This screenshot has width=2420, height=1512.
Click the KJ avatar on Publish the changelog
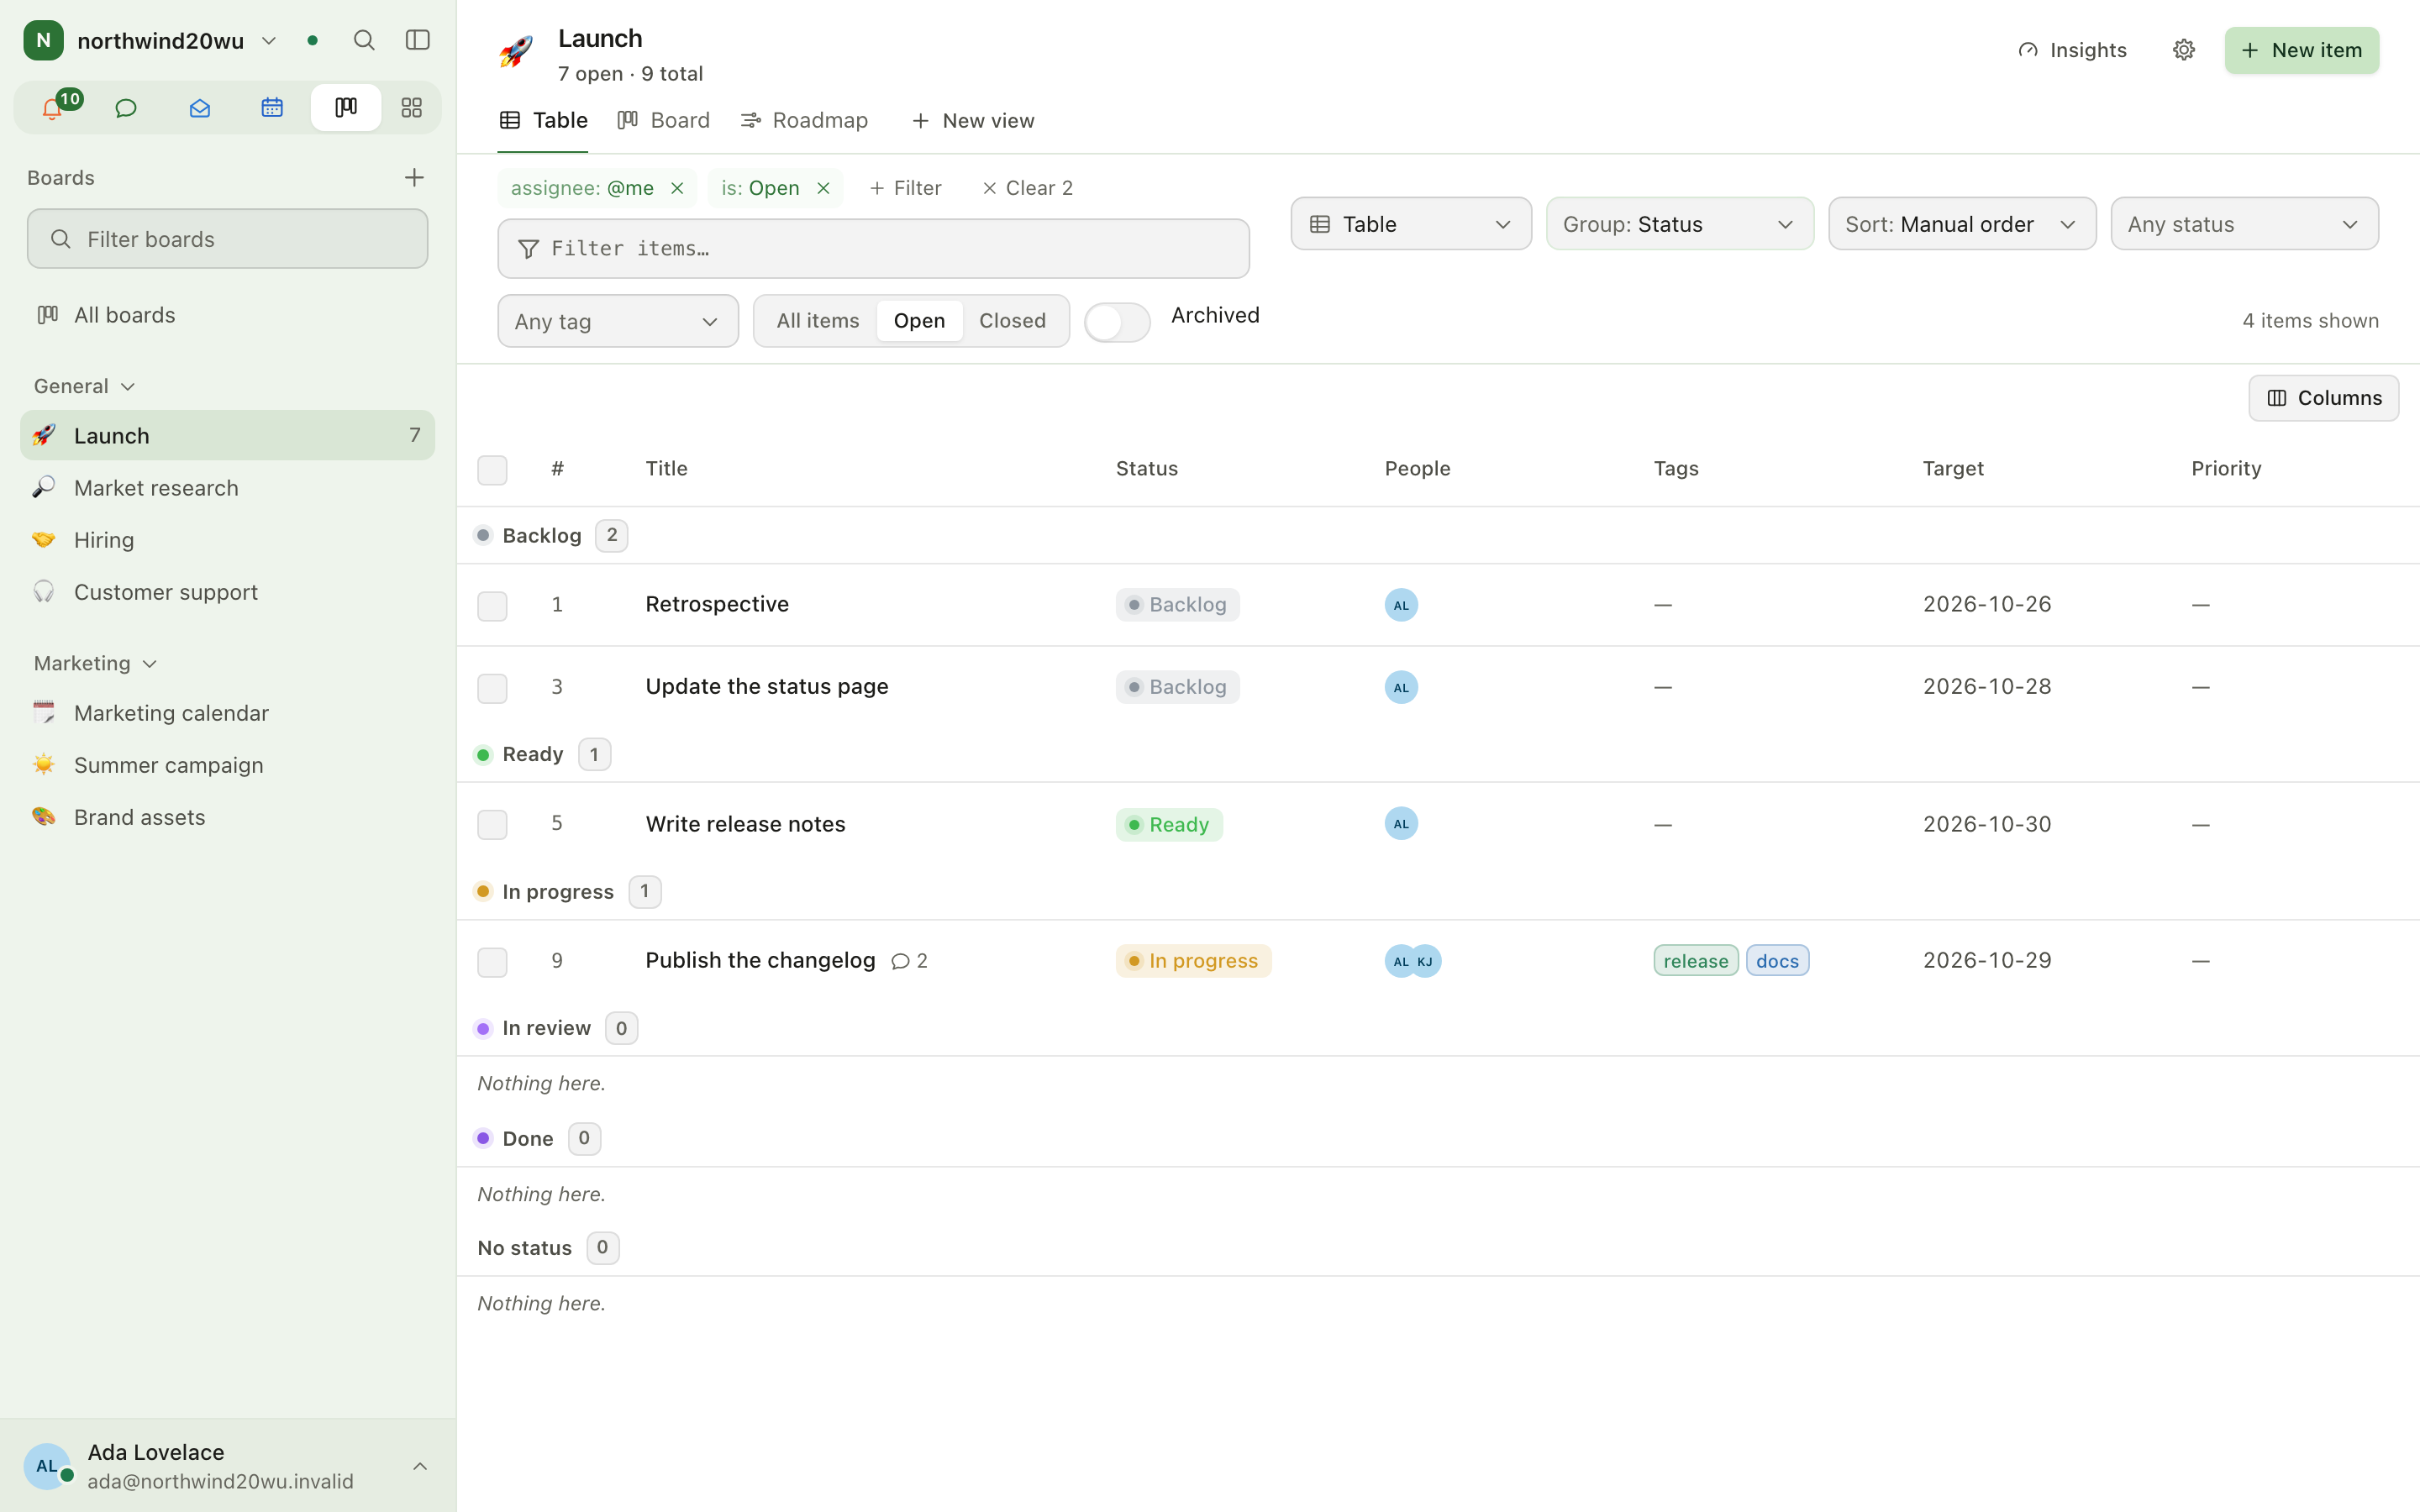[1425, 961]
